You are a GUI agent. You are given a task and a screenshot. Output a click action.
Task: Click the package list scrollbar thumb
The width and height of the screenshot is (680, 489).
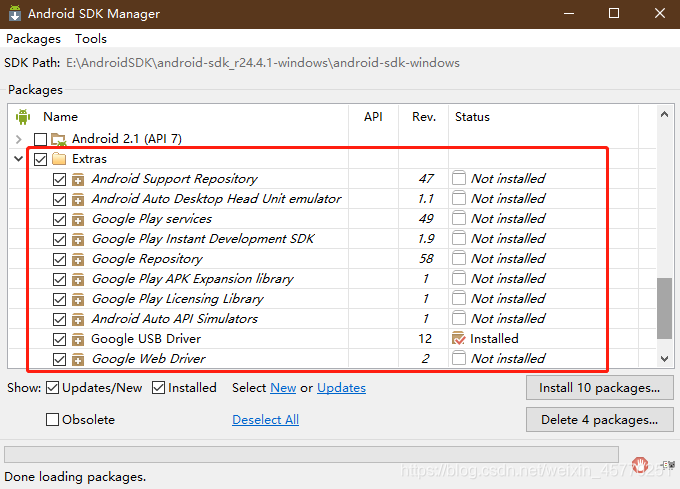(664, 308)
